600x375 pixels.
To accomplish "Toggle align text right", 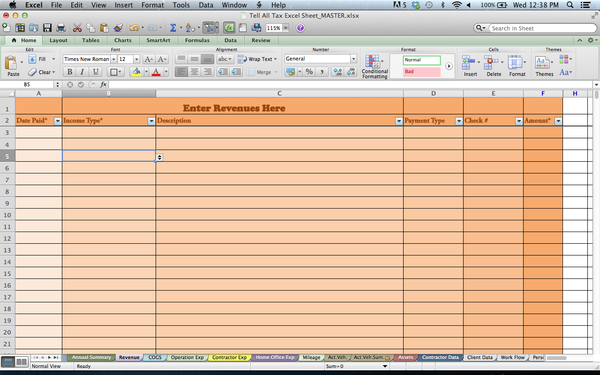I will coord(207,72).
